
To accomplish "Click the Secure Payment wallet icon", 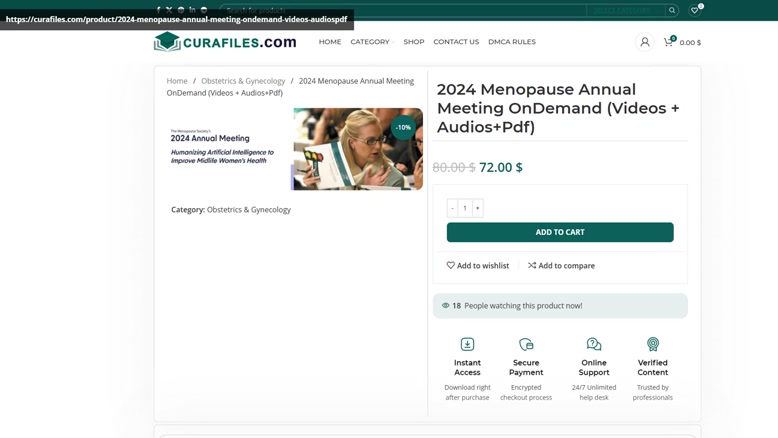I will 526,344.
